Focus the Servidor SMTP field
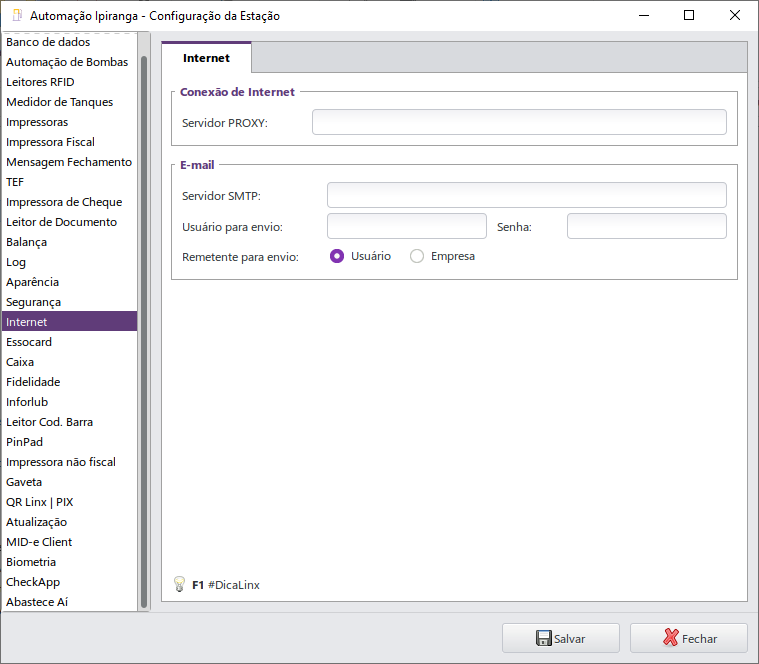Viewport: 759px width, 664px height. click(x=527, y=195)
